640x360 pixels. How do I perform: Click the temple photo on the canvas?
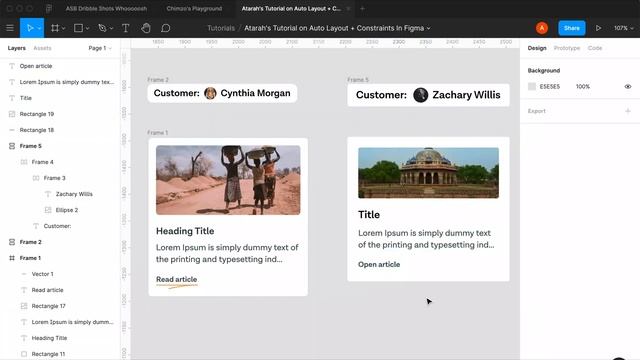point(428,173)
